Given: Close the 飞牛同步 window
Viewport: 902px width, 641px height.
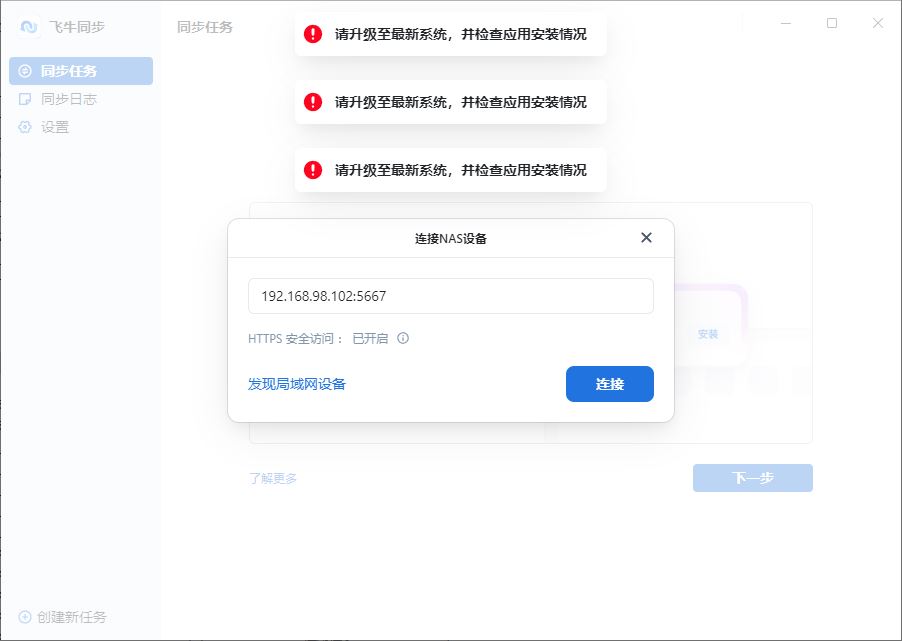Looking at the screenshot, I should (877, 23).
